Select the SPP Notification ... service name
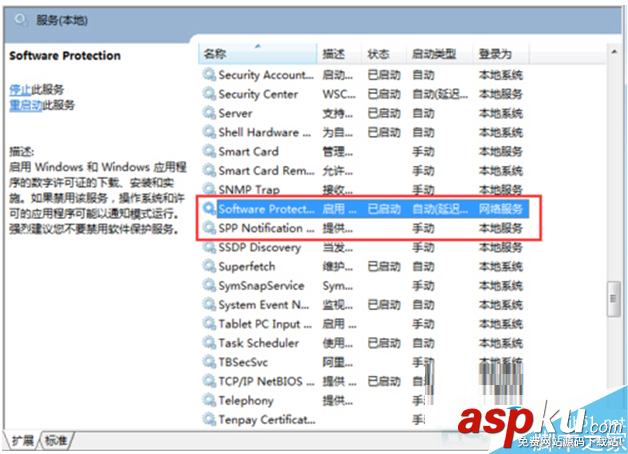 [x=266, y=228]
